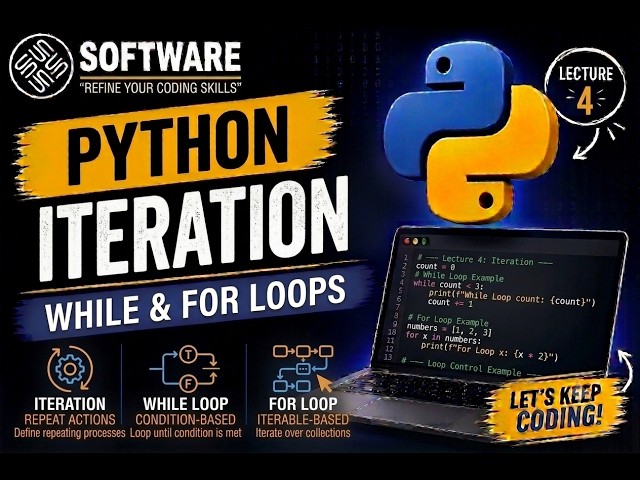
Task: Click the "for x in numbers:" code line
Action: pyautogui.click(x=443, y=338)
